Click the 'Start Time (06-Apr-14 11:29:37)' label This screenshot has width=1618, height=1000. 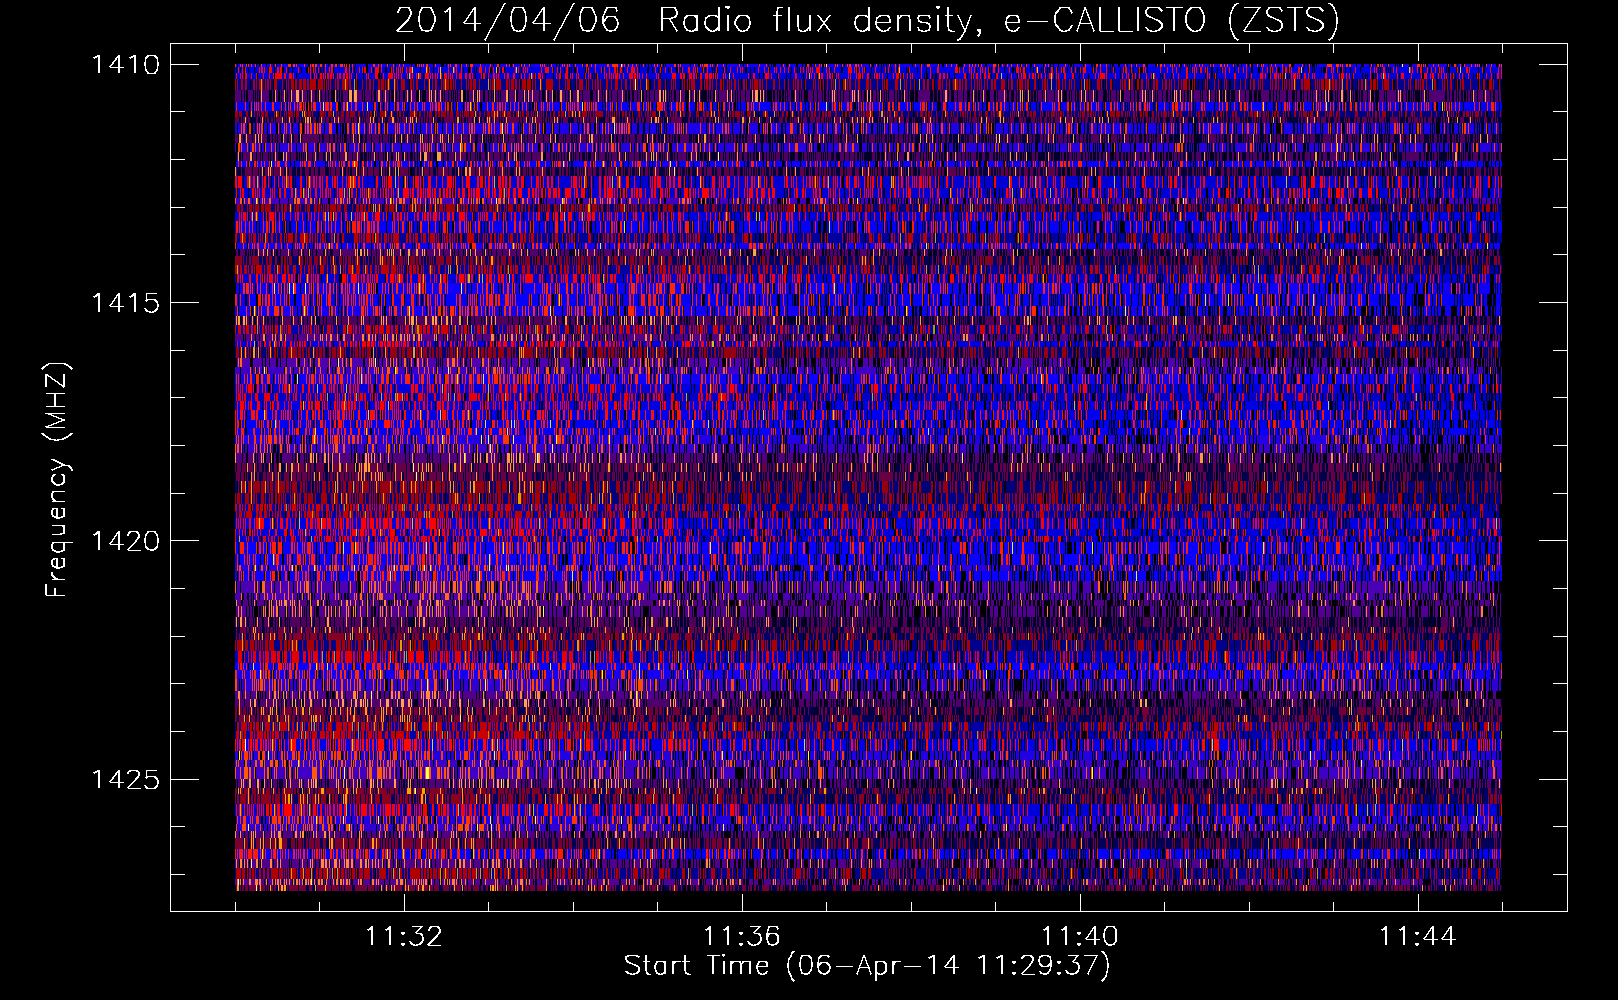coord(868,966)
